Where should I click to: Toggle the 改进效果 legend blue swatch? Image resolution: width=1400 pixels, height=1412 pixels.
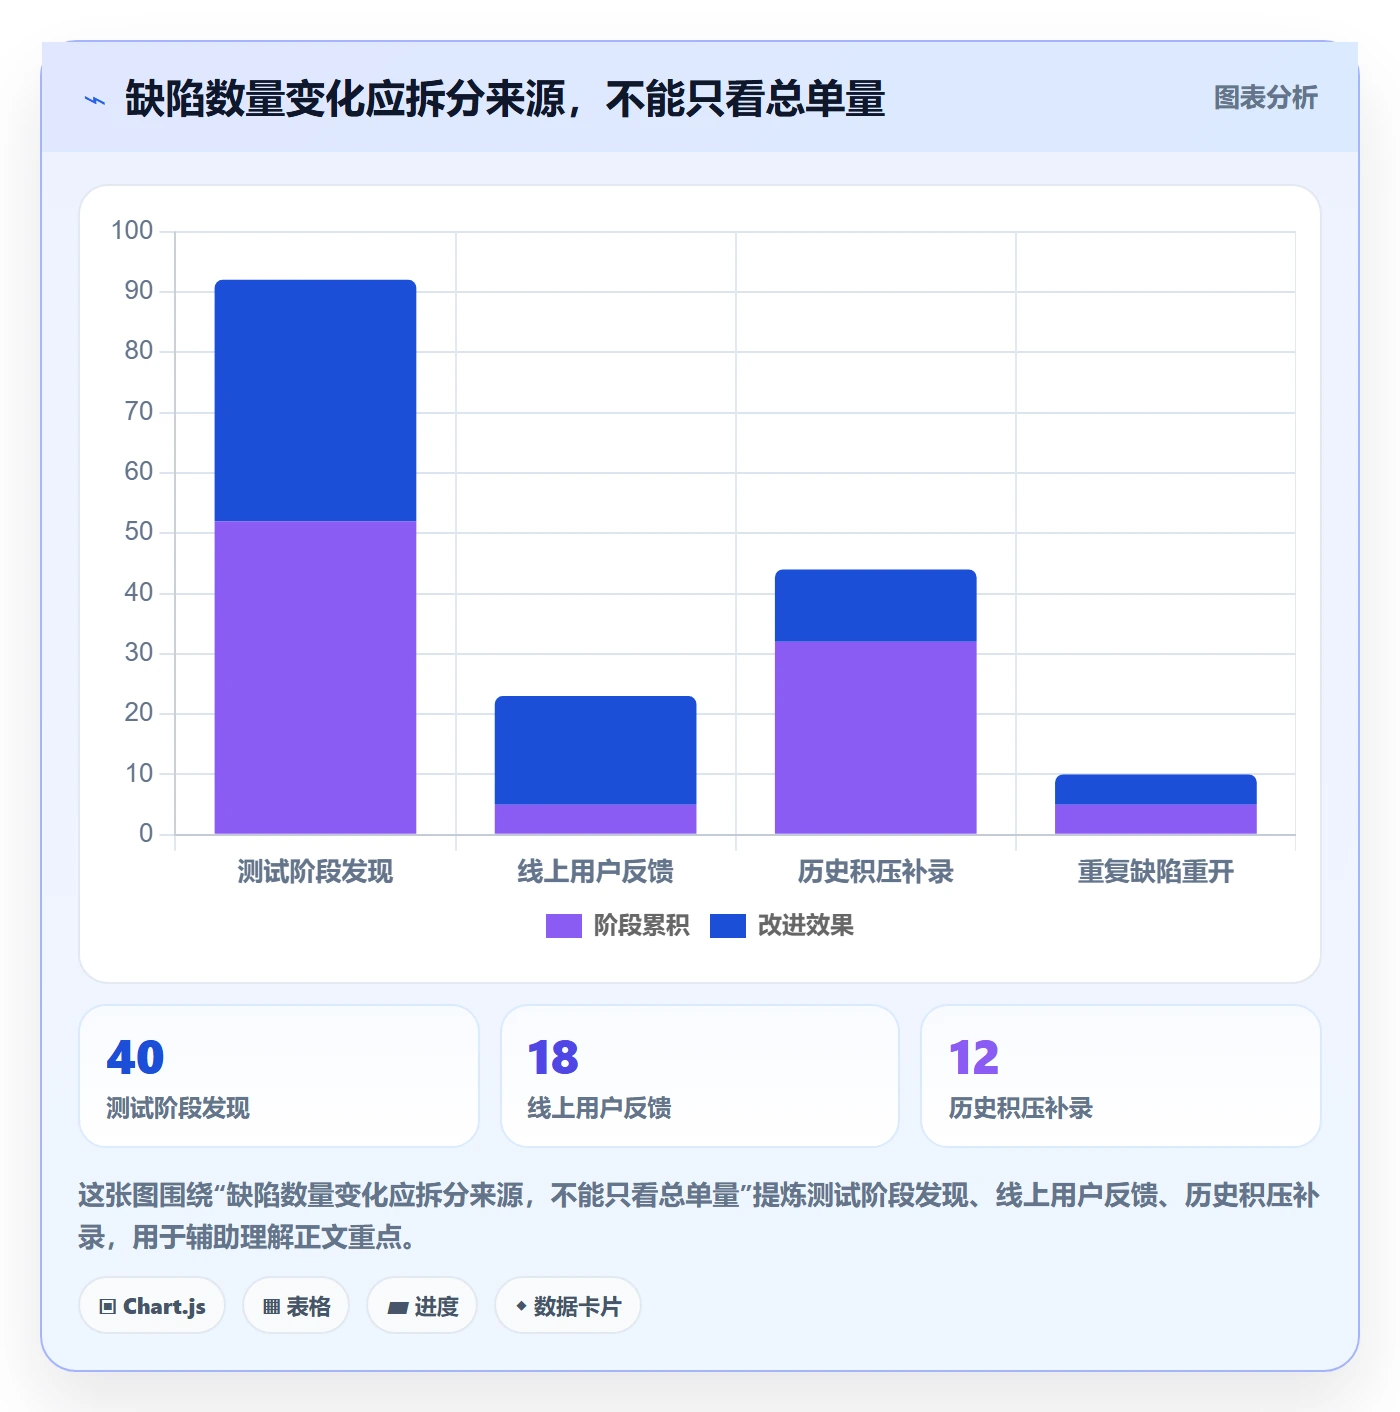coord(728,926)
